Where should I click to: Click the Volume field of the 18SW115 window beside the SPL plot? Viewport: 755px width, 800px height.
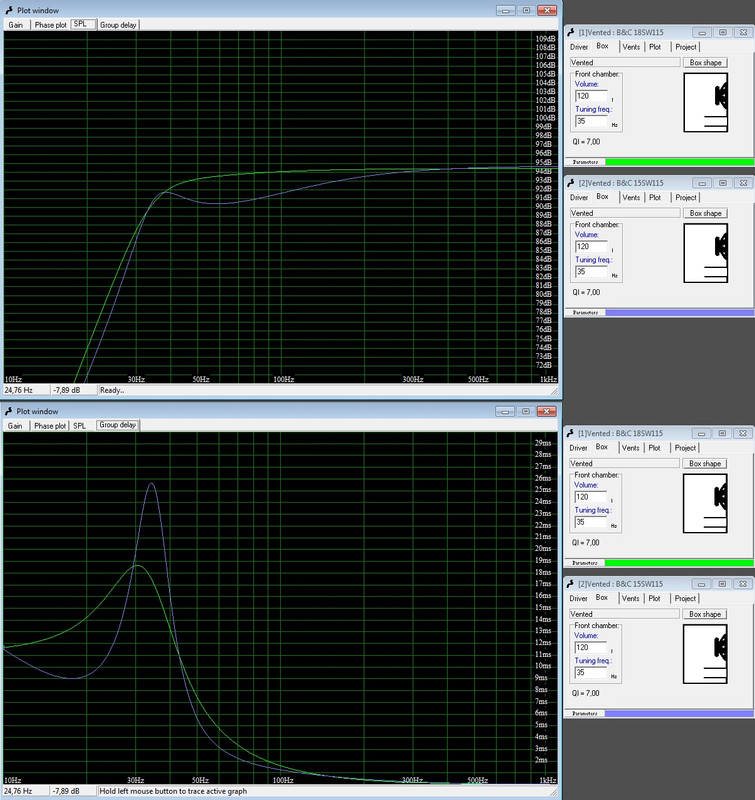point(591,96)
